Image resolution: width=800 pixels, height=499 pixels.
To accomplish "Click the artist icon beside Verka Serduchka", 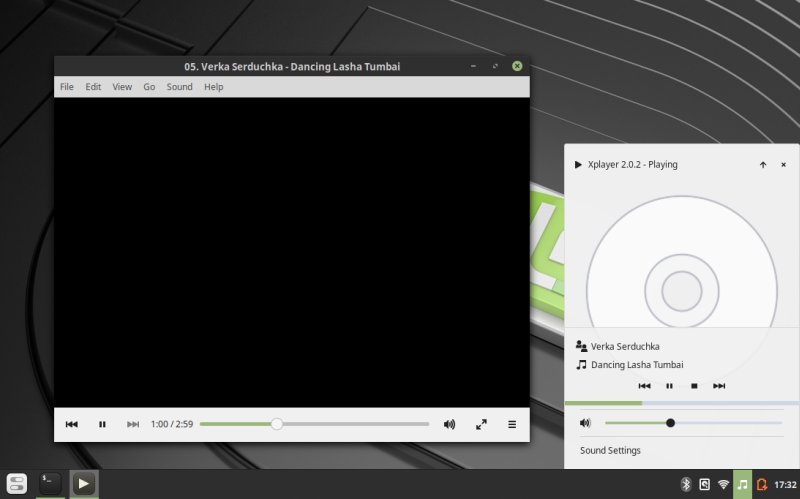I will [581, 346].
